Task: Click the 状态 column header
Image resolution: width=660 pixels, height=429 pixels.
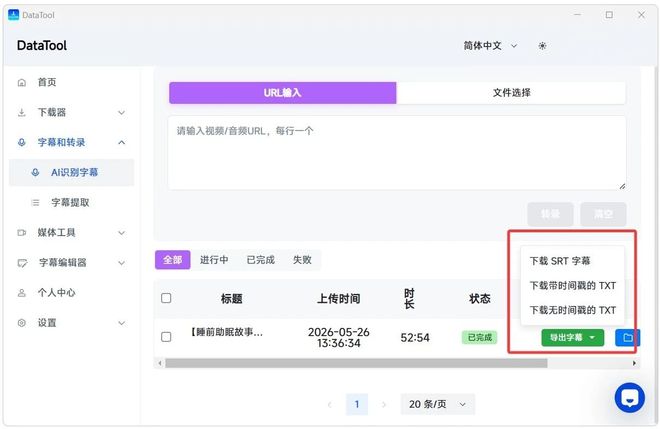Action: pos(479,299)
